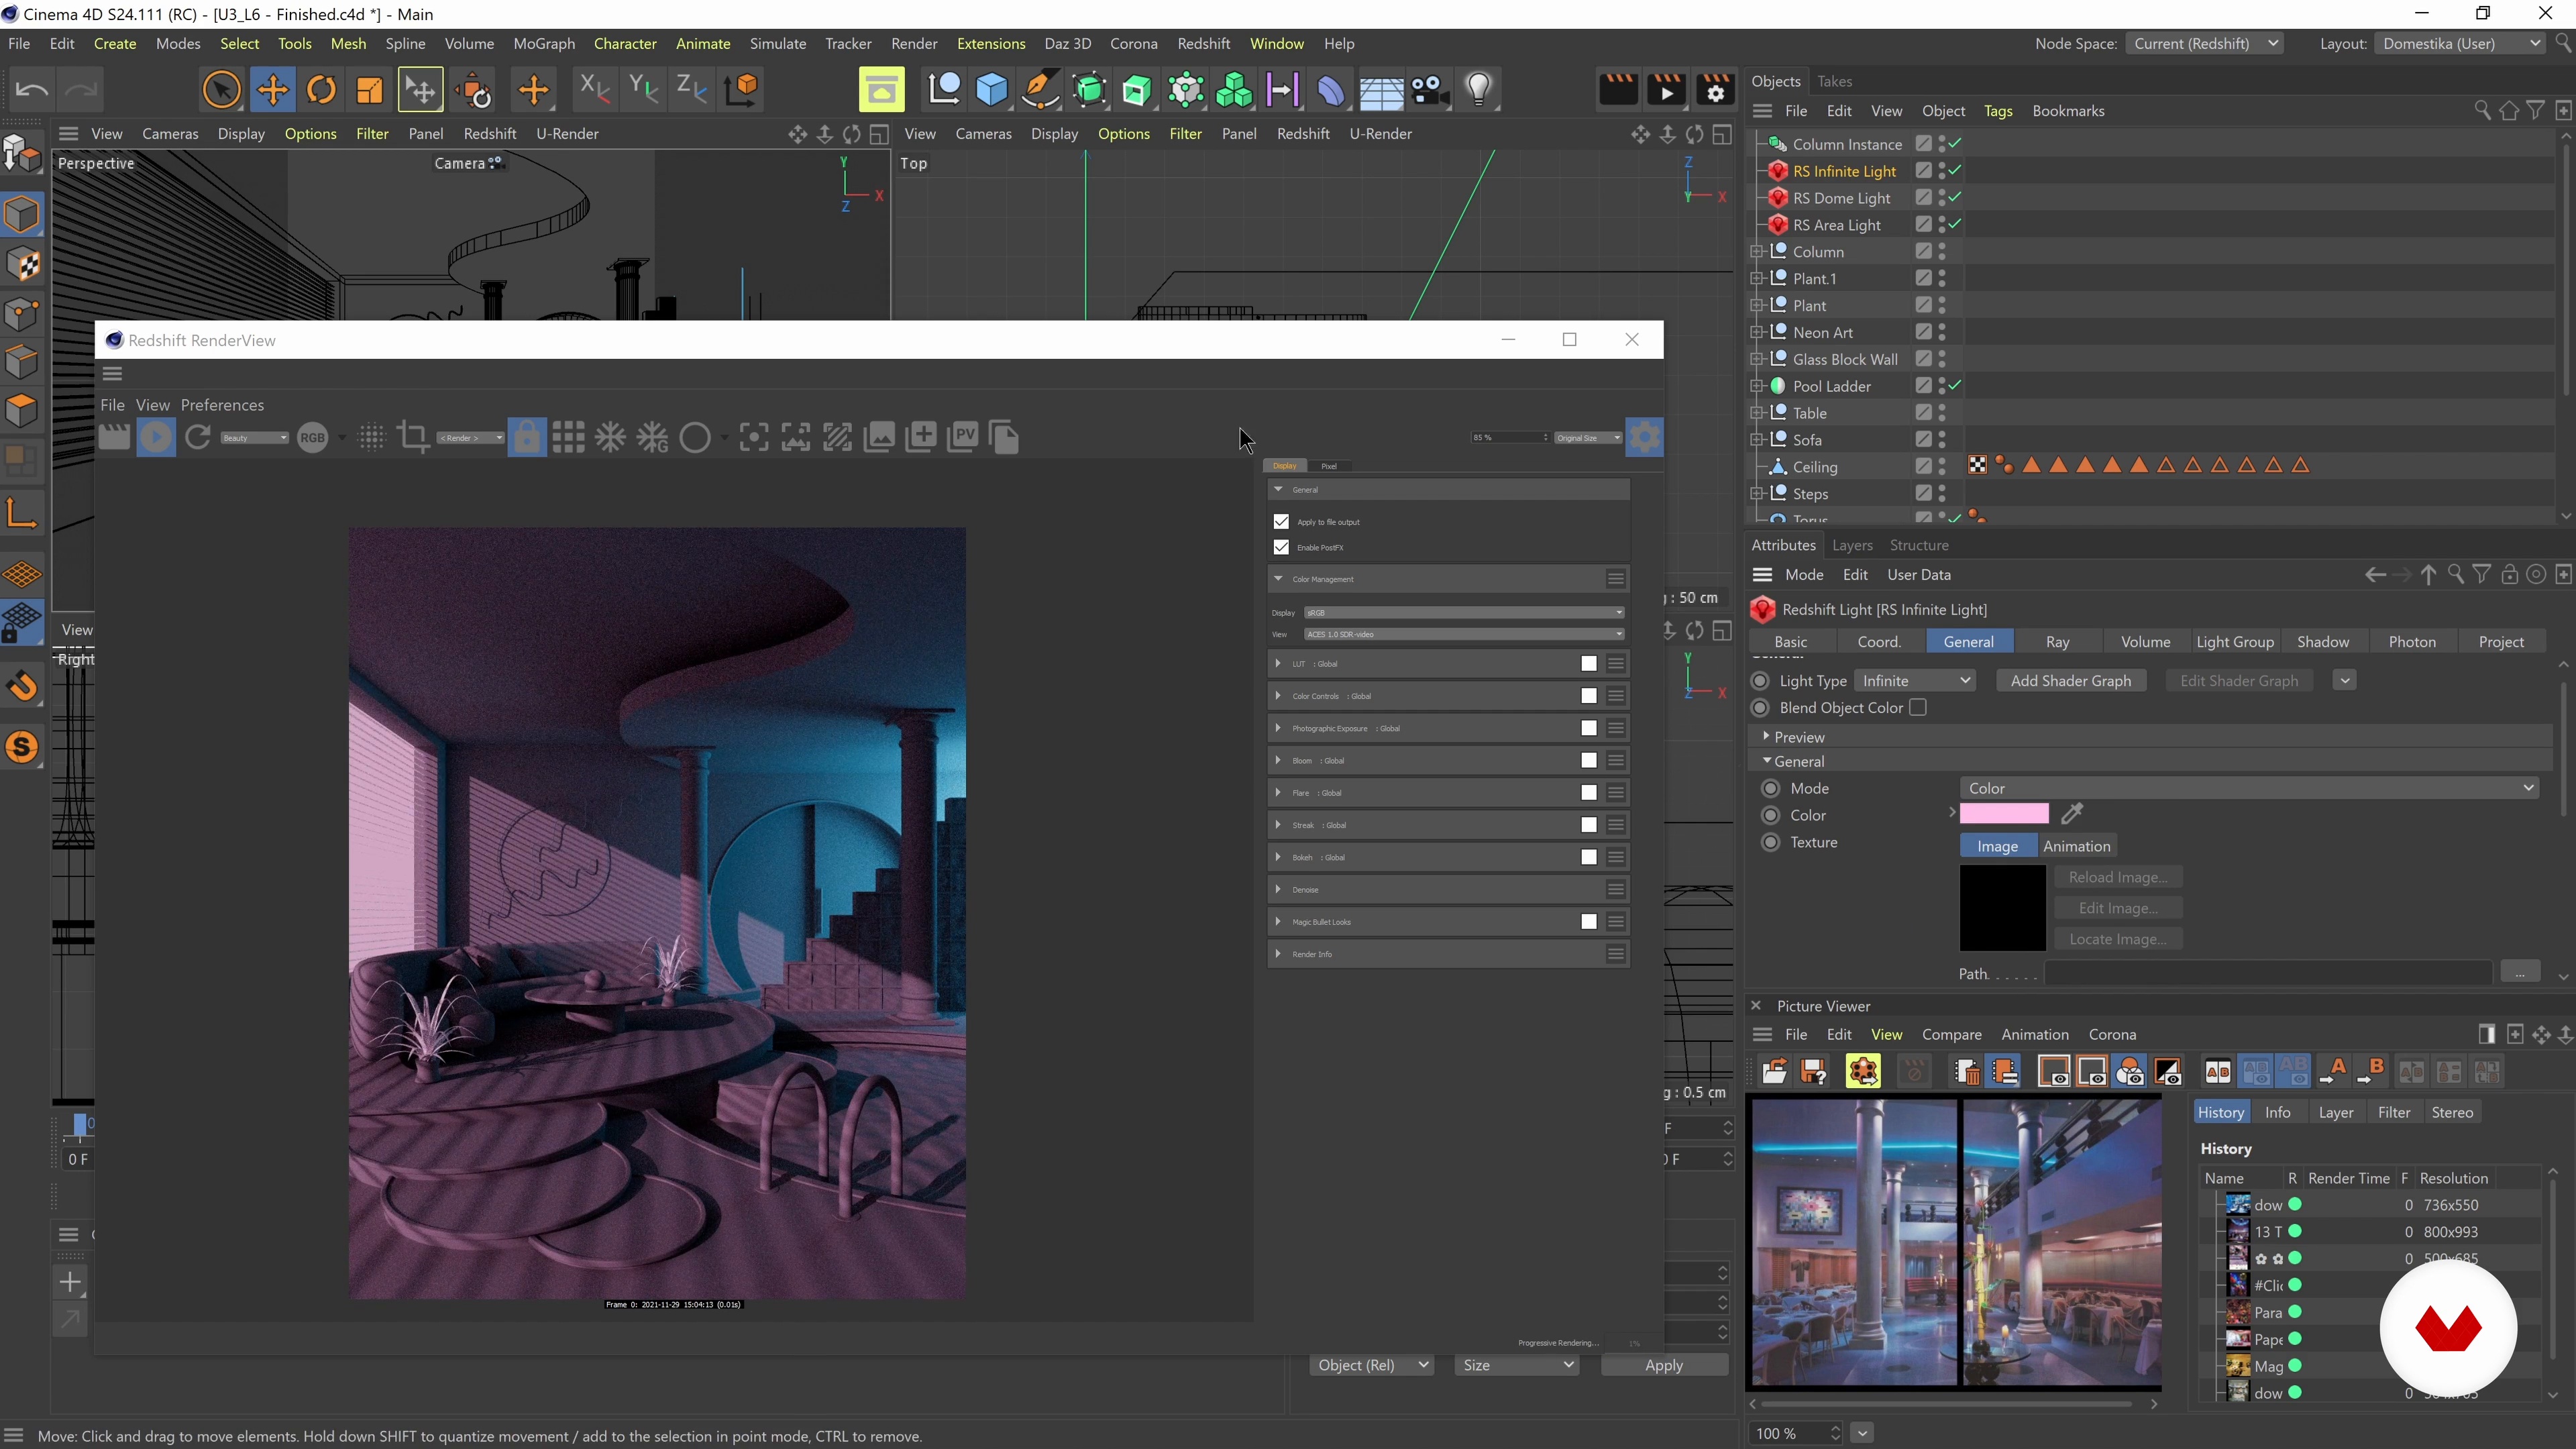Toggle the lock camera icon in RenderView
Viewport: 2576px width, 1449px height.
pos(527,437)
